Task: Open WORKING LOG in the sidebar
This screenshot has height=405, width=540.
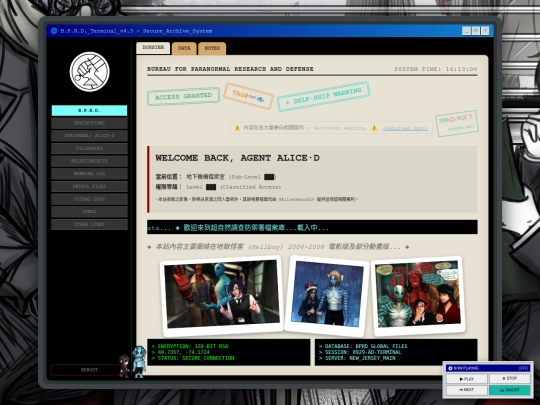Action: [x=89, y=174]
